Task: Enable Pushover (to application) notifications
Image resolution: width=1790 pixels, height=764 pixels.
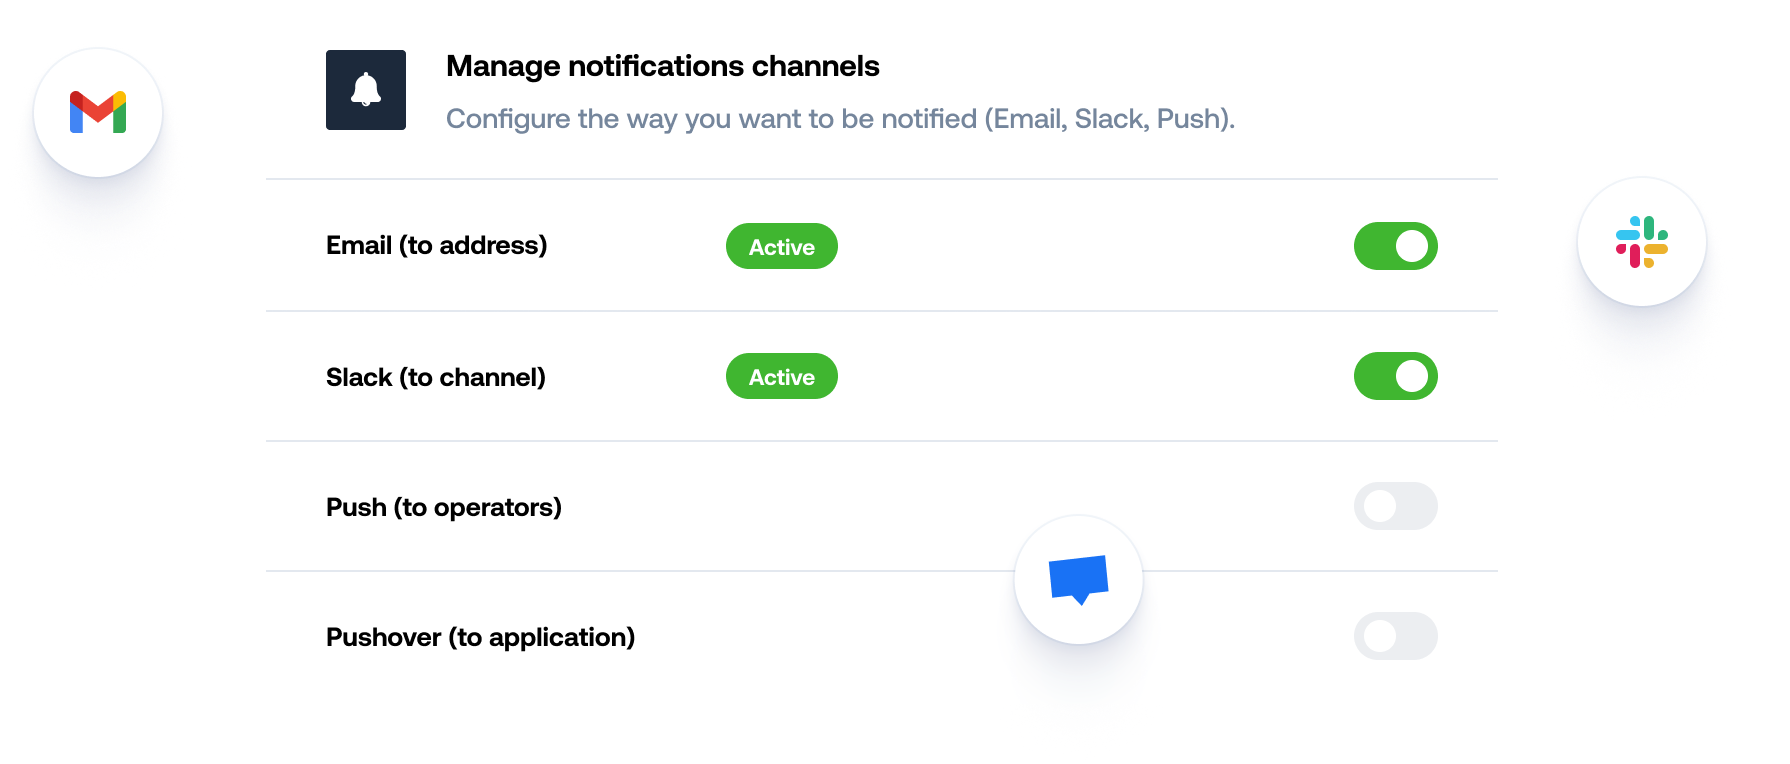Action: 1396,636
